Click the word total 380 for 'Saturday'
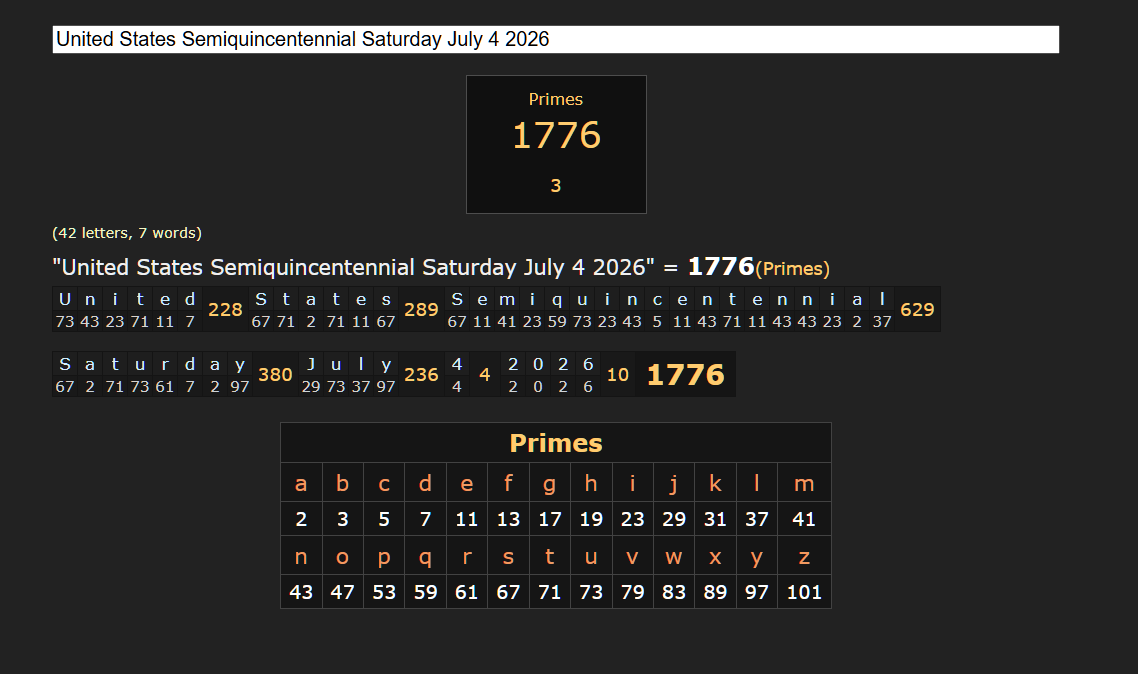Viewport: 1138px width, 674px height. click(x=275, y=375)
